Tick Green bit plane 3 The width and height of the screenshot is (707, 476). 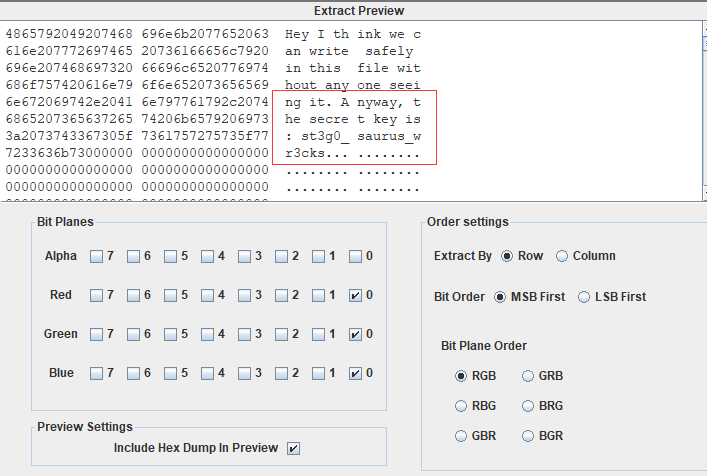pyautogui.click(x=244, y=334)
